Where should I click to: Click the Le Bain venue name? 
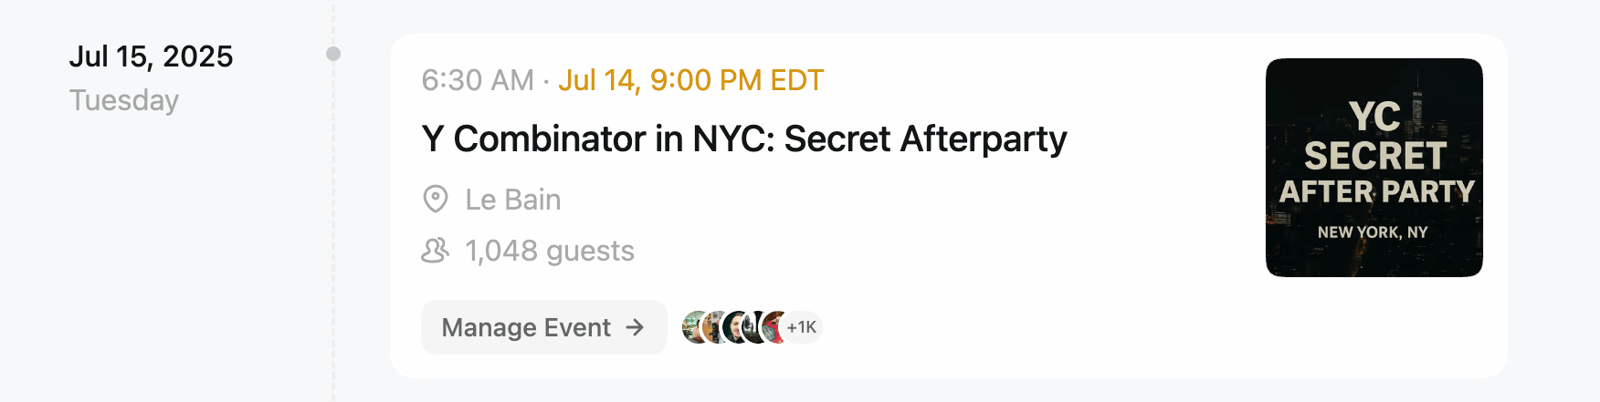[513, 199]
